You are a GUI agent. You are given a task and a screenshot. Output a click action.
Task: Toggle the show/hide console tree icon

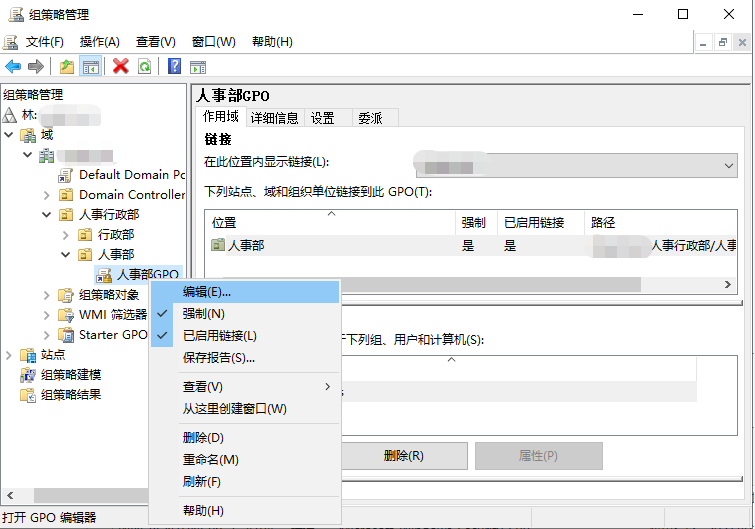pos(91,66)
